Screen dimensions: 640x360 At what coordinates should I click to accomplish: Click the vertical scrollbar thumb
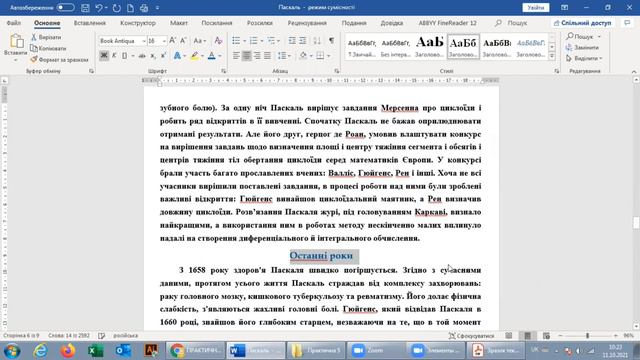point(636,223)
